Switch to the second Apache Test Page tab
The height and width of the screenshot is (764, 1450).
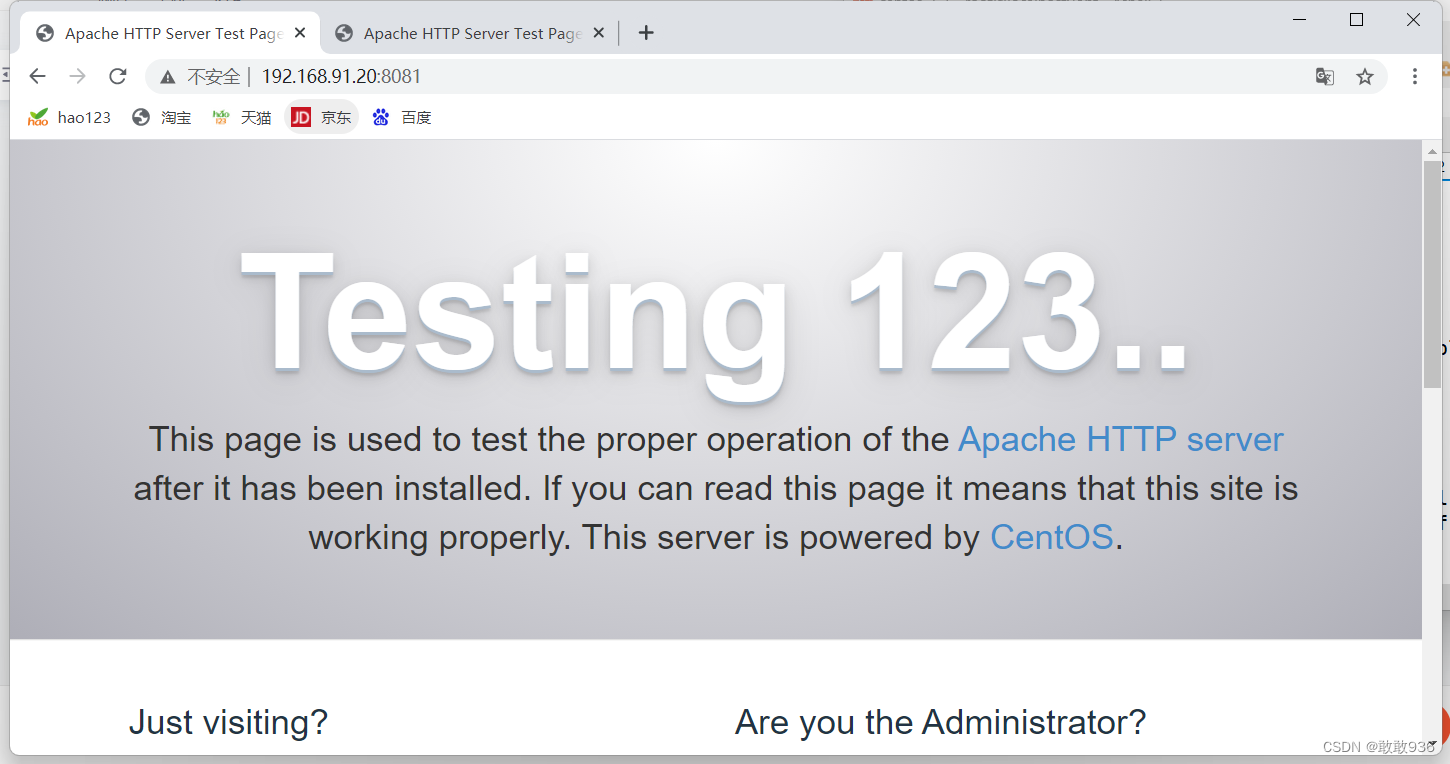pyautogui.click(x=470, y=33)
